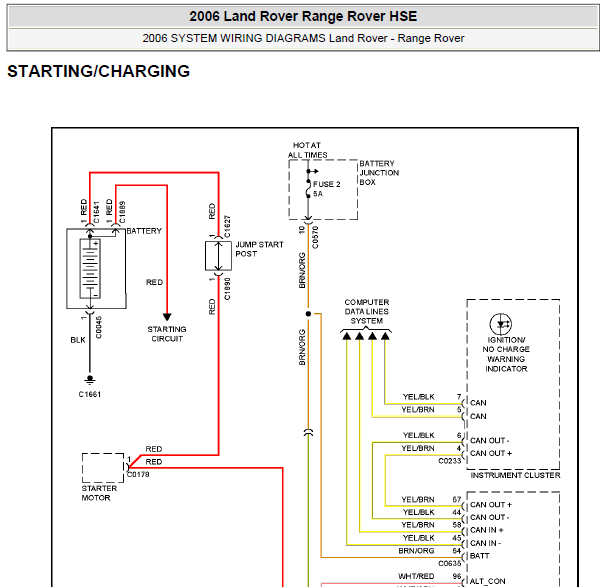Click the YEL/BLK wire label at pin 44
Screen dimensions: 600x587
(419, 512)
